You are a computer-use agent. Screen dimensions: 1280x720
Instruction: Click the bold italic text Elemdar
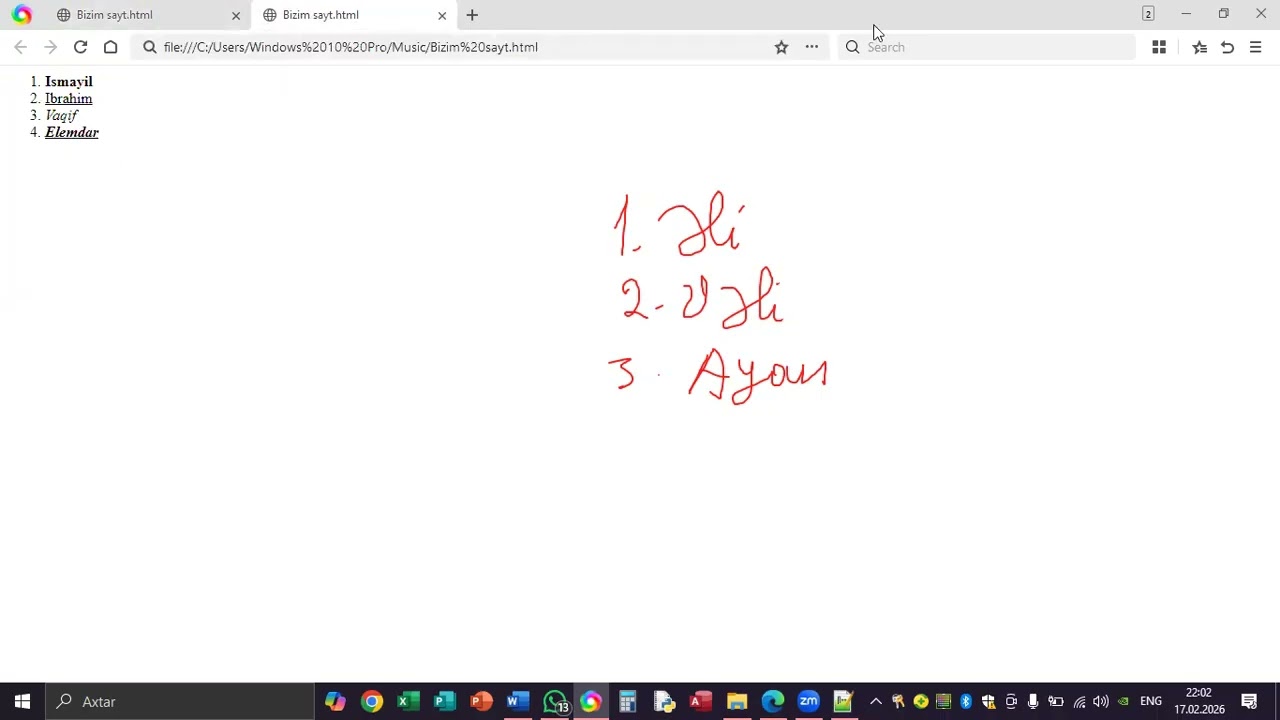(72, 132)
